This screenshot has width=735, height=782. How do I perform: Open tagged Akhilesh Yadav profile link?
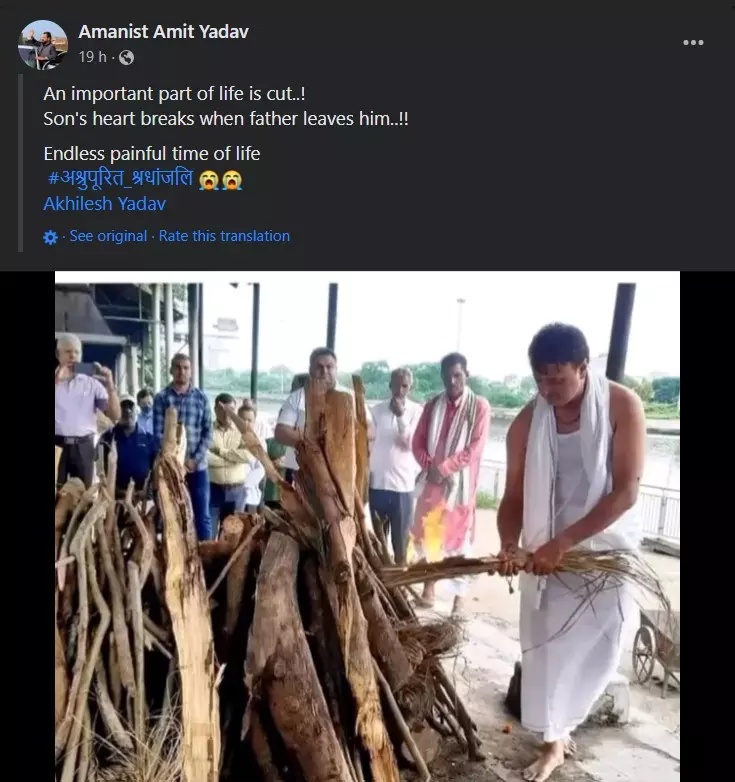[104, 203]
